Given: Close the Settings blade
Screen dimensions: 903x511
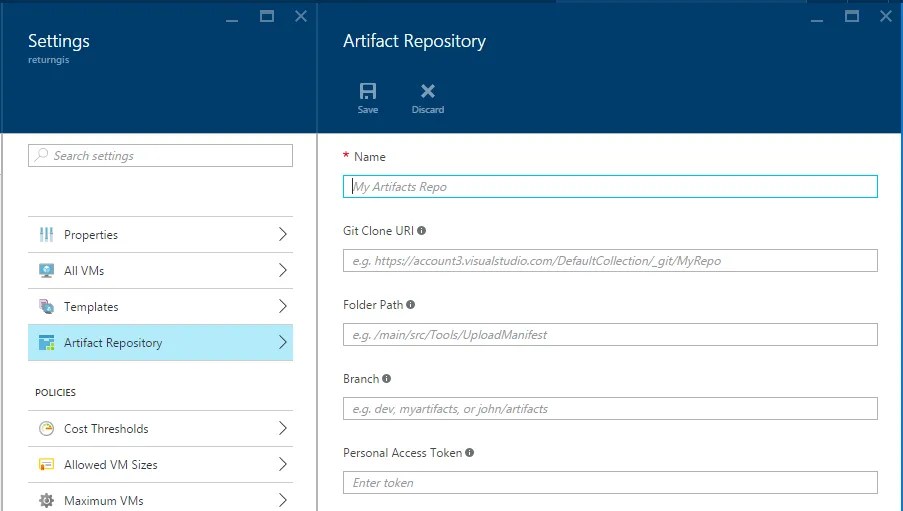Looking at the screenshot, I should click(301, 16).
